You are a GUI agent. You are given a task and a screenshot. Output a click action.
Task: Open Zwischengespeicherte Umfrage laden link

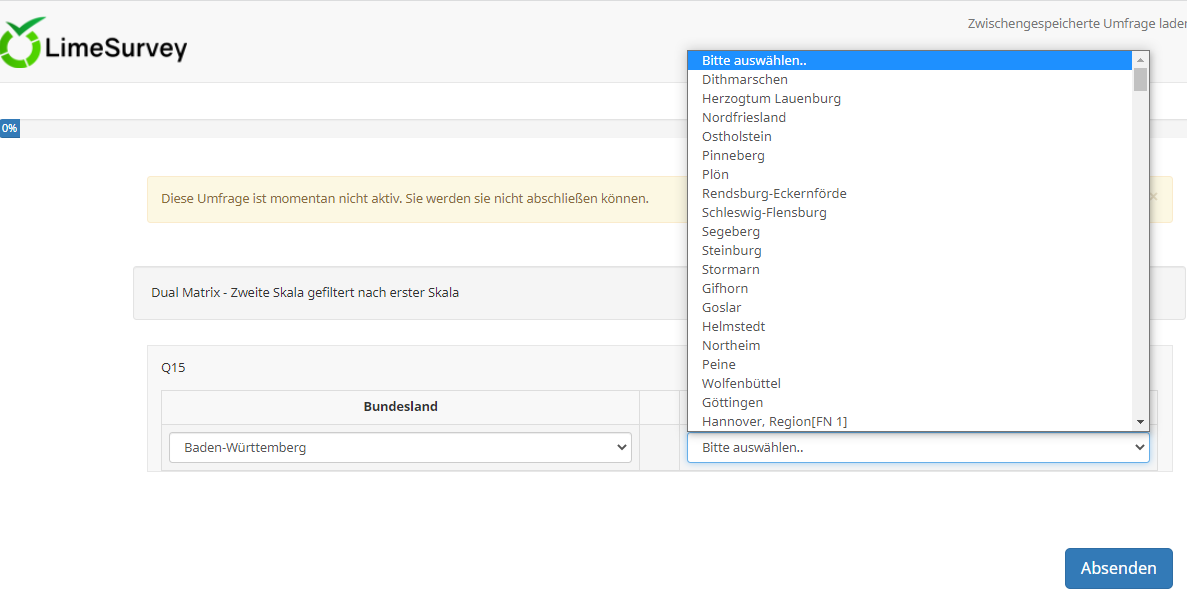point(1076,24)
